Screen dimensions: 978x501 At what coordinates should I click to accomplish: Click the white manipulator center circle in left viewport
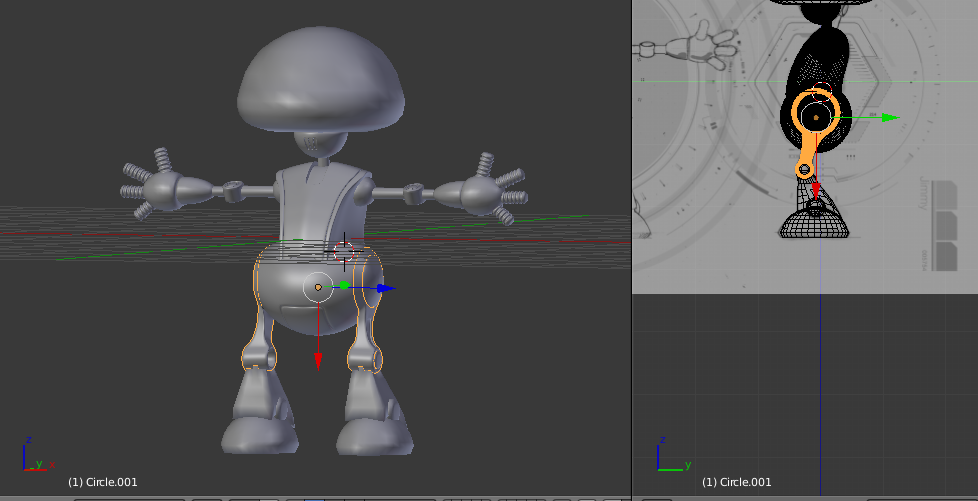pyautogui.click(x=318, y=287)
